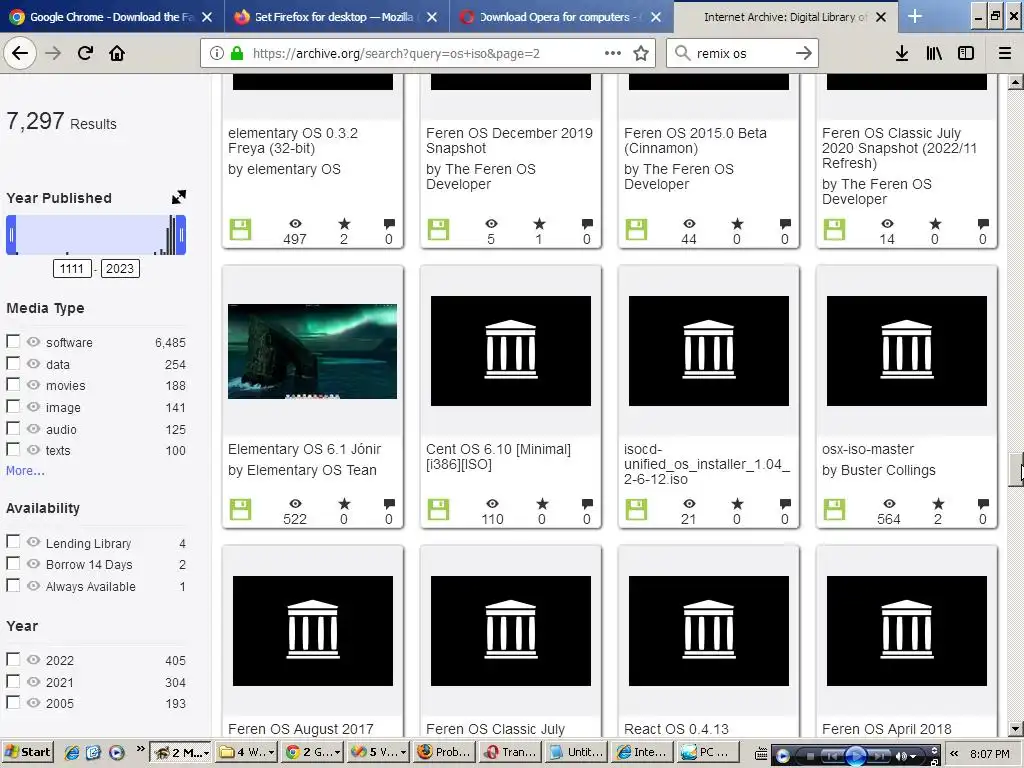Click the start year field 1111
1024x768 pixels.
tap(72, 268)
